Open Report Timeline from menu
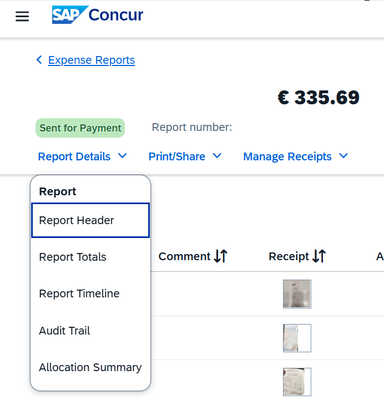 click(90, 294)
